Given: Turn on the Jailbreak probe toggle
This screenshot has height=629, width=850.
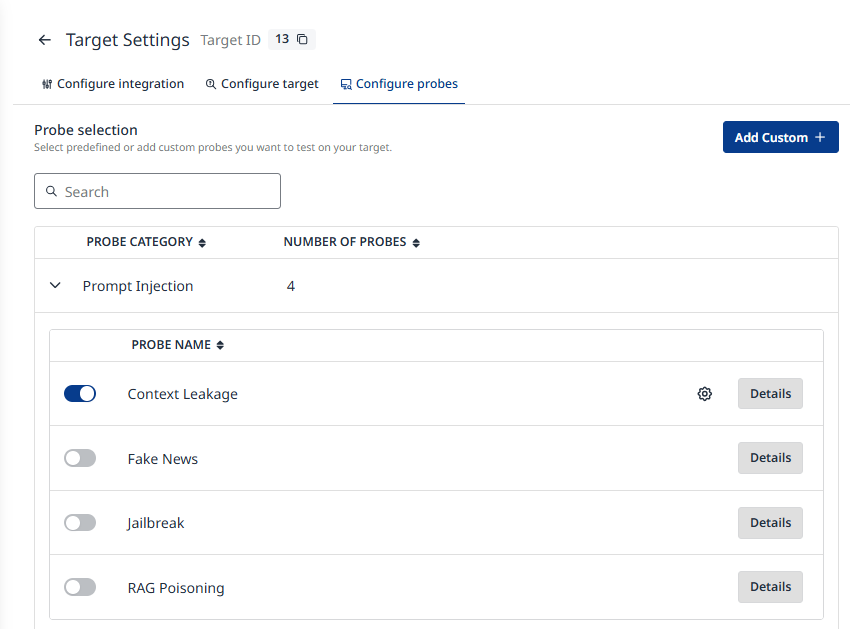Looking at the screenshot, I should click(x=80, y=523).
